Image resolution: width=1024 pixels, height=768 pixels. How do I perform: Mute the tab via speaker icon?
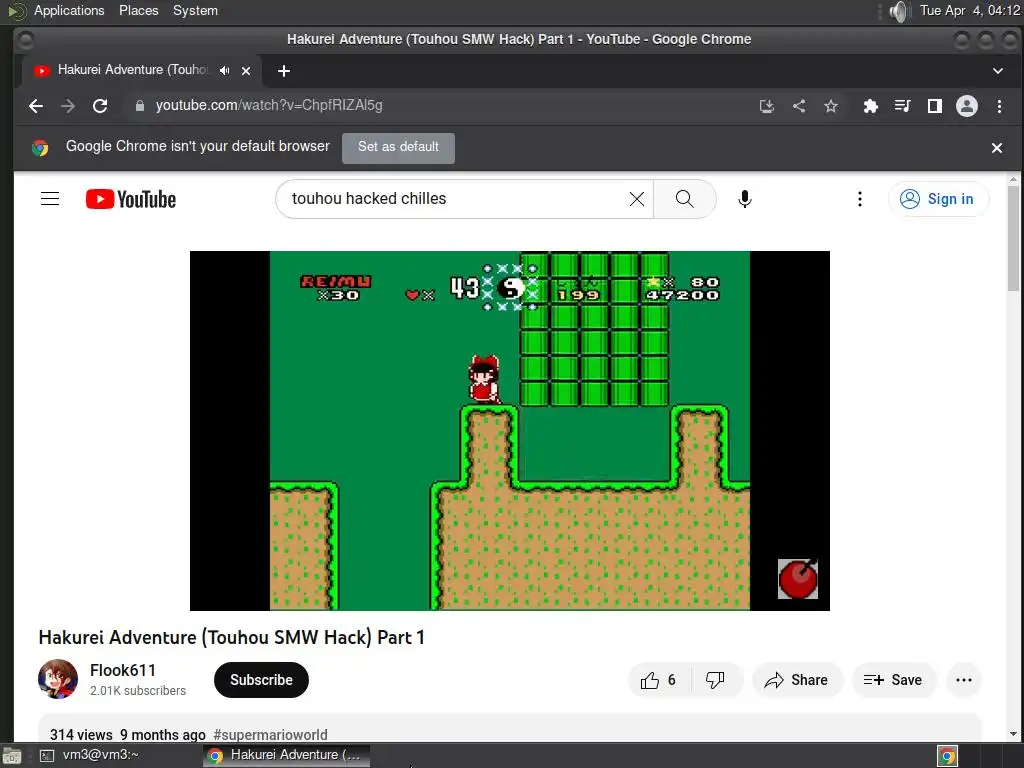click(x=225, y=71)
